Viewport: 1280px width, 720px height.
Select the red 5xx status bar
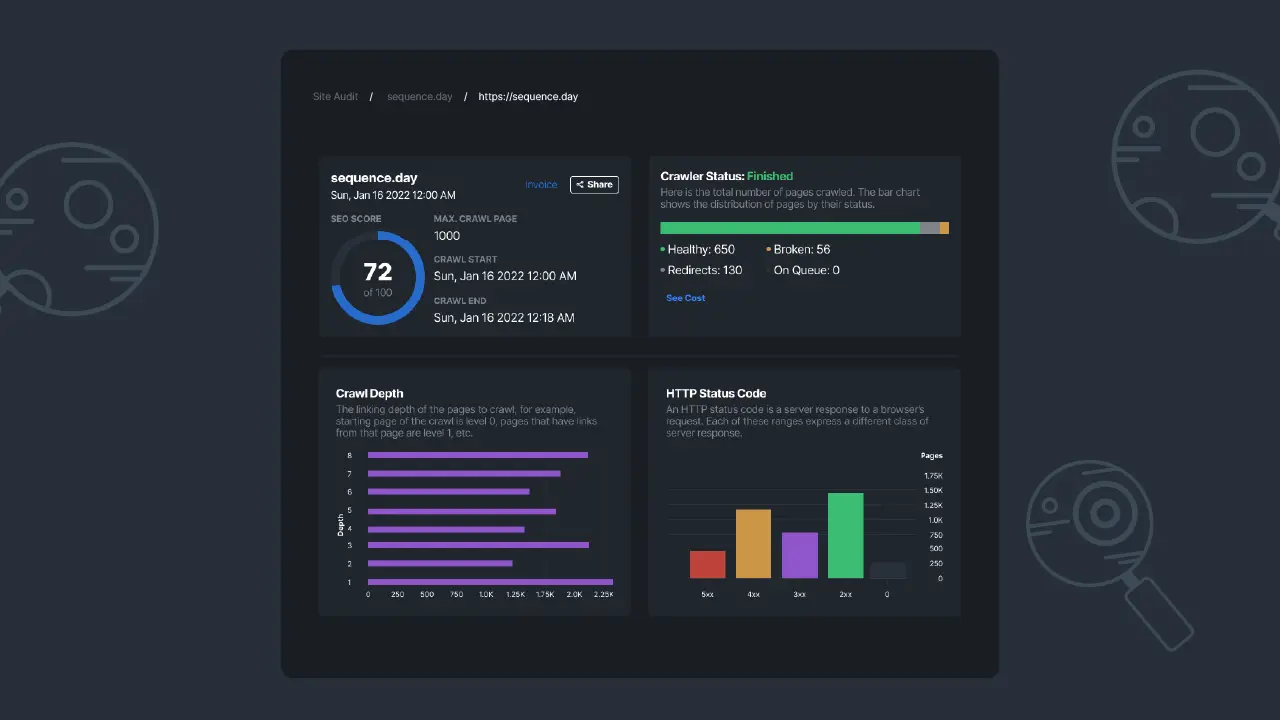coord(707,565)
